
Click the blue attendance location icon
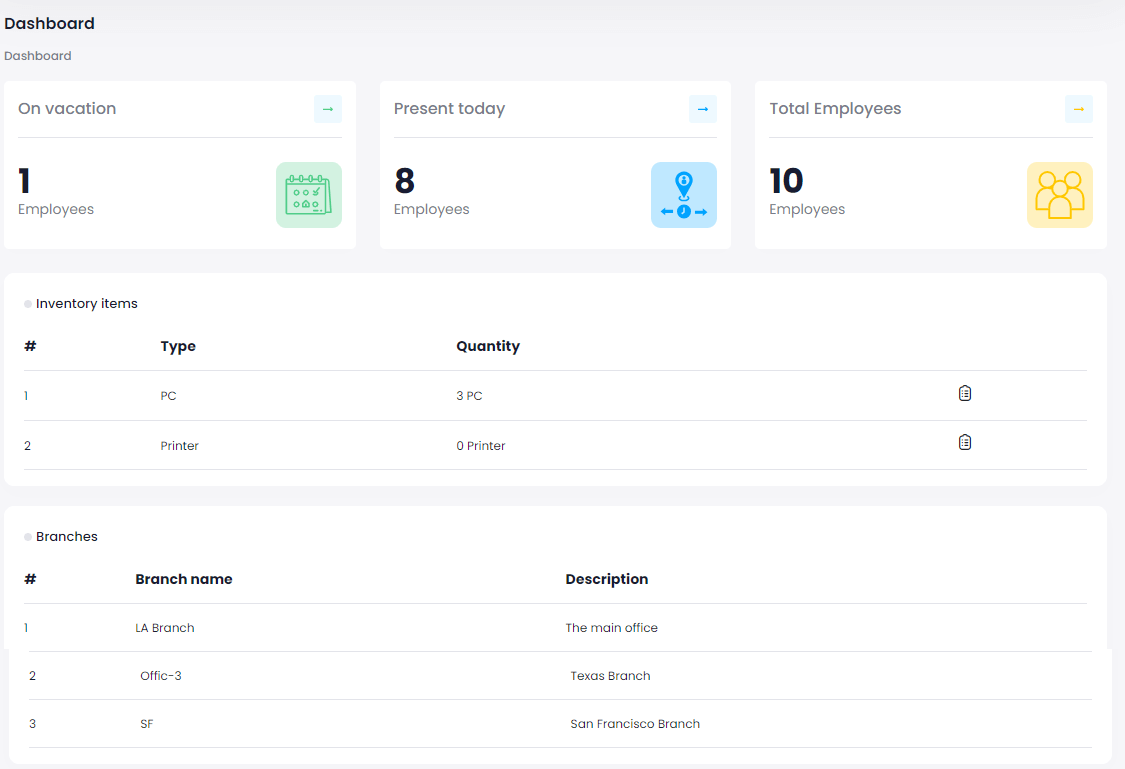(683, 195)
